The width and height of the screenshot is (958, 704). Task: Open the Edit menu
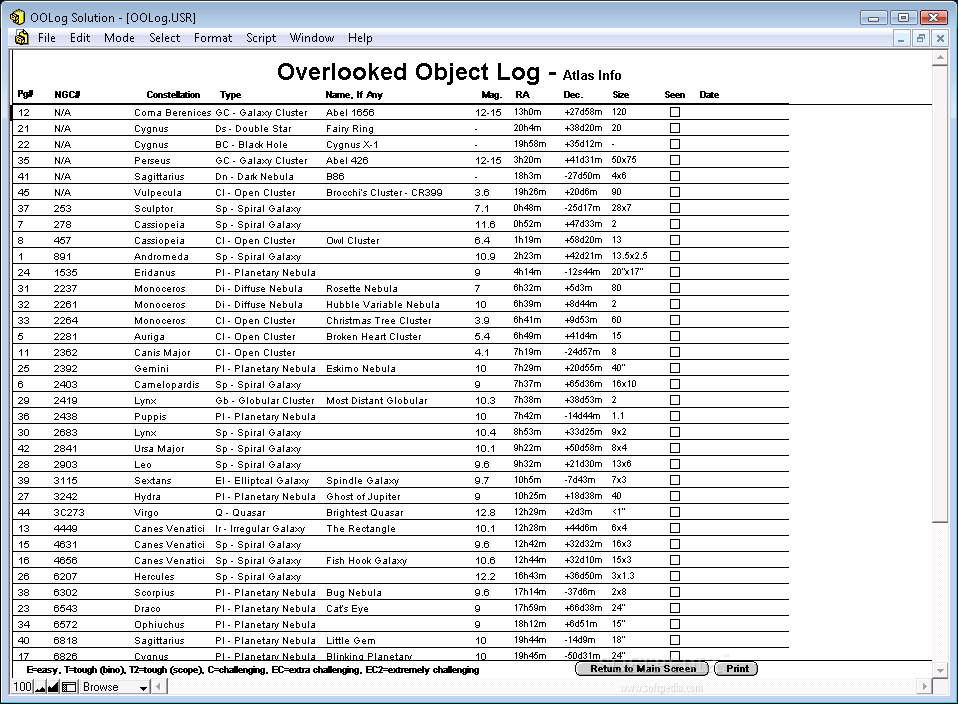coord(79,38)
